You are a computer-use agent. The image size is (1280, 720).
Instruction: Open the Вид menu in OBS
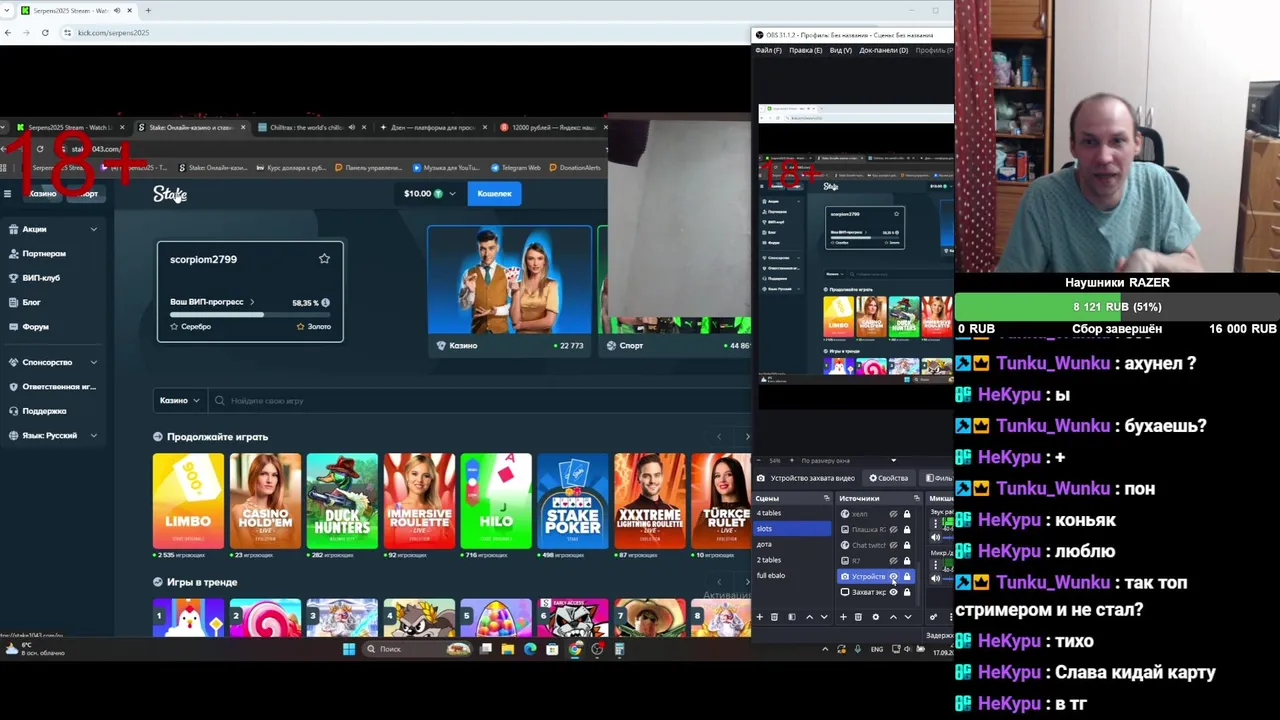(840, 50)
